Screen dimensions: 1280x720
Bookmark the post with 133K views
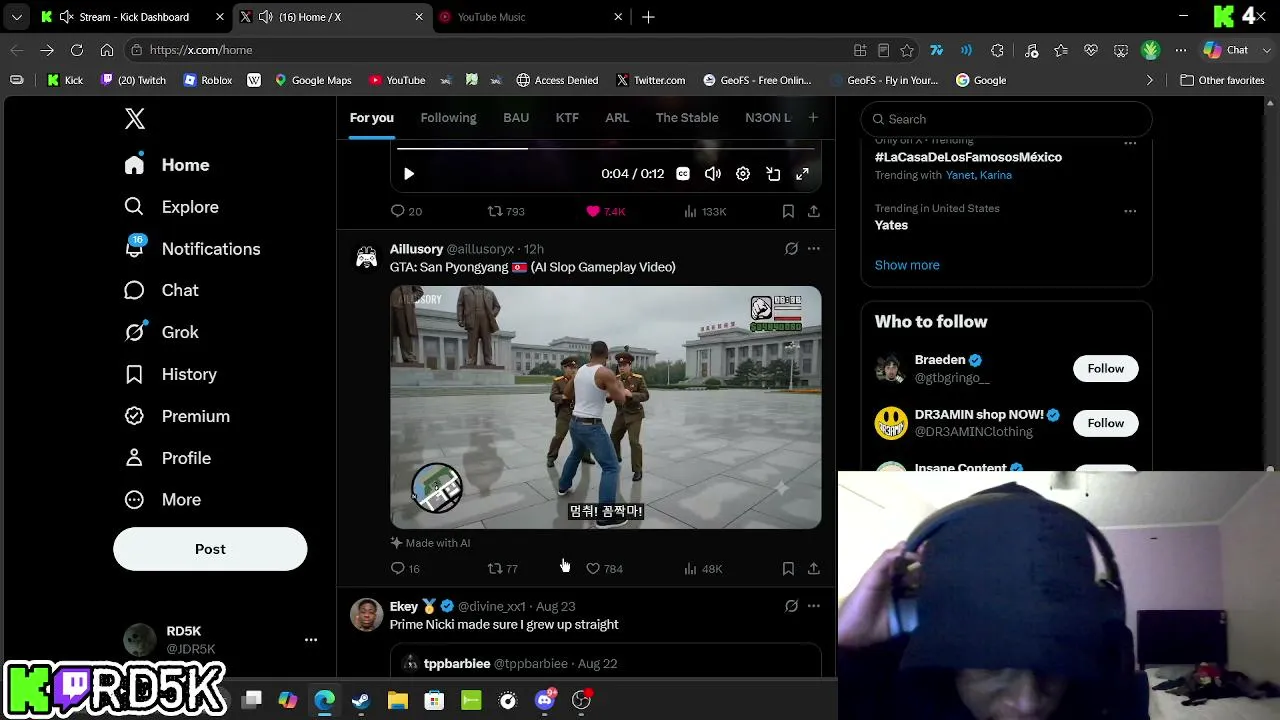(788, 211)
